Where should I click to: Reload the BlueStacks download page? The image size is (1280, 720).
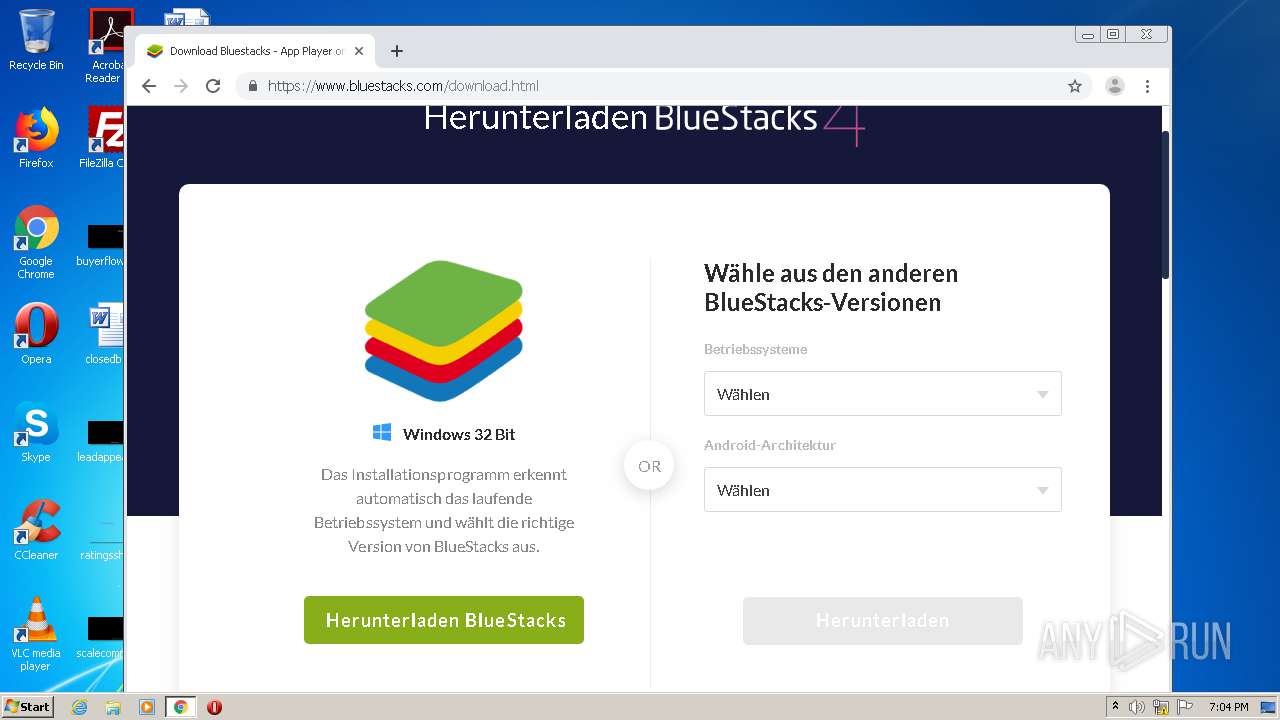[213, 86]
